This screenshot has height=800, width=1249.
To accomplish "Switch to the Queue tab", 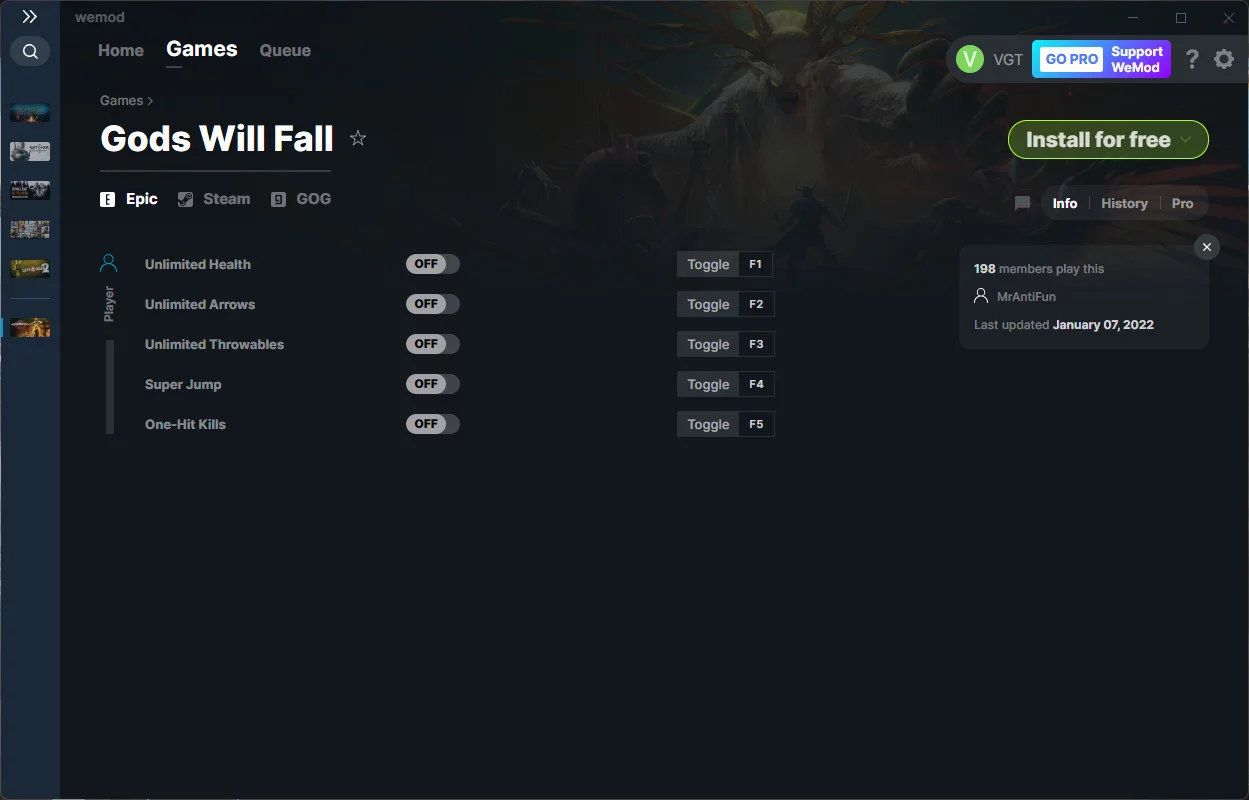I will coord(285,50).
